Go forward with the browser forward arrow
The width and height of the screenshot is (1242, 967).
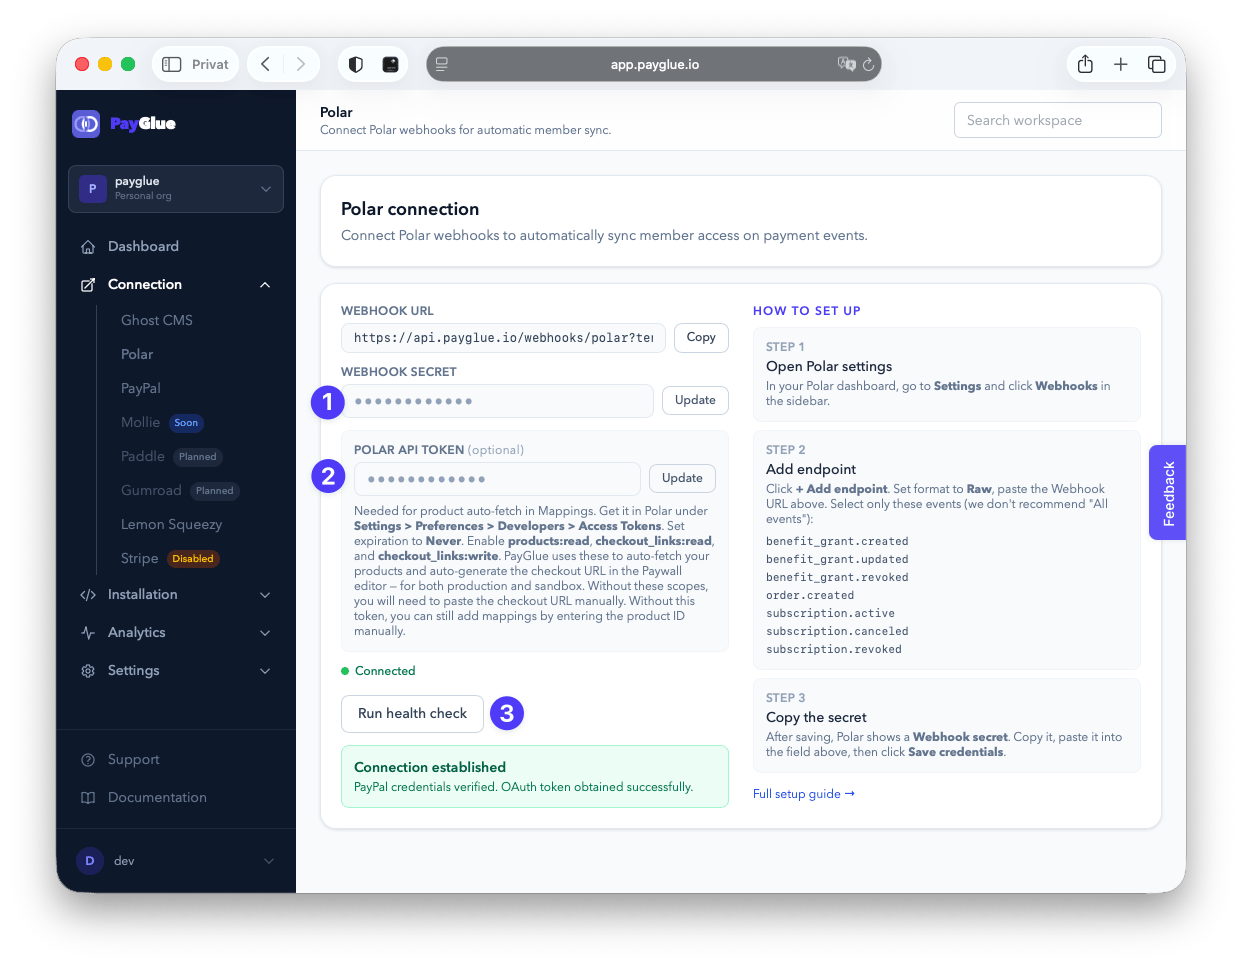click(x=301, y=64)
